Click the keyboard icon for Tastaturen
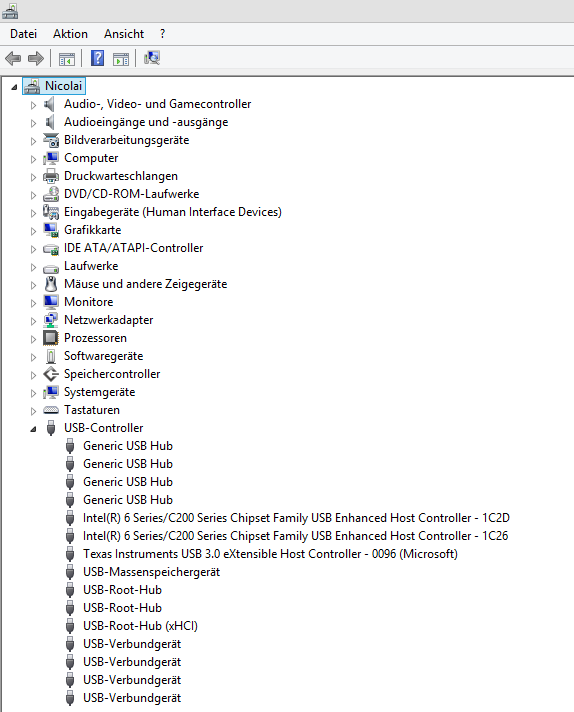574x712 pixels. [x=51, y=410]
